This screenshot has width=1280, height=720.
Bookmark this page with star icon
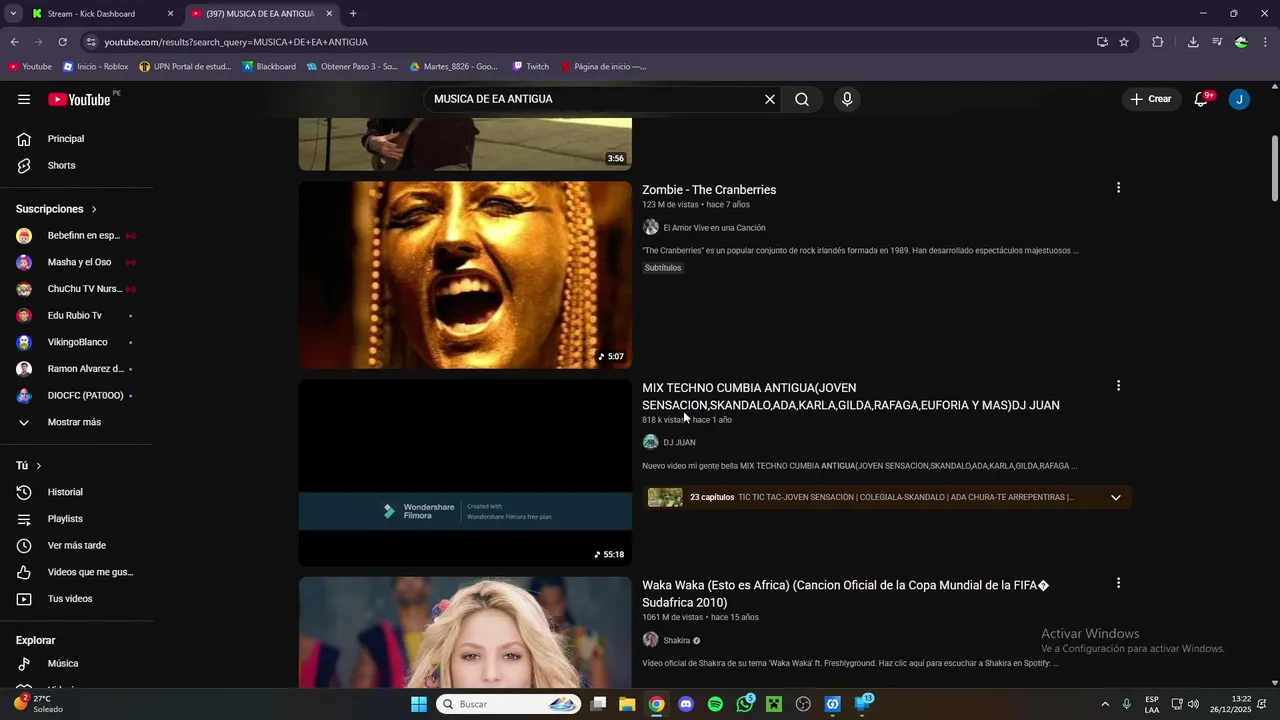(1124, 42)
